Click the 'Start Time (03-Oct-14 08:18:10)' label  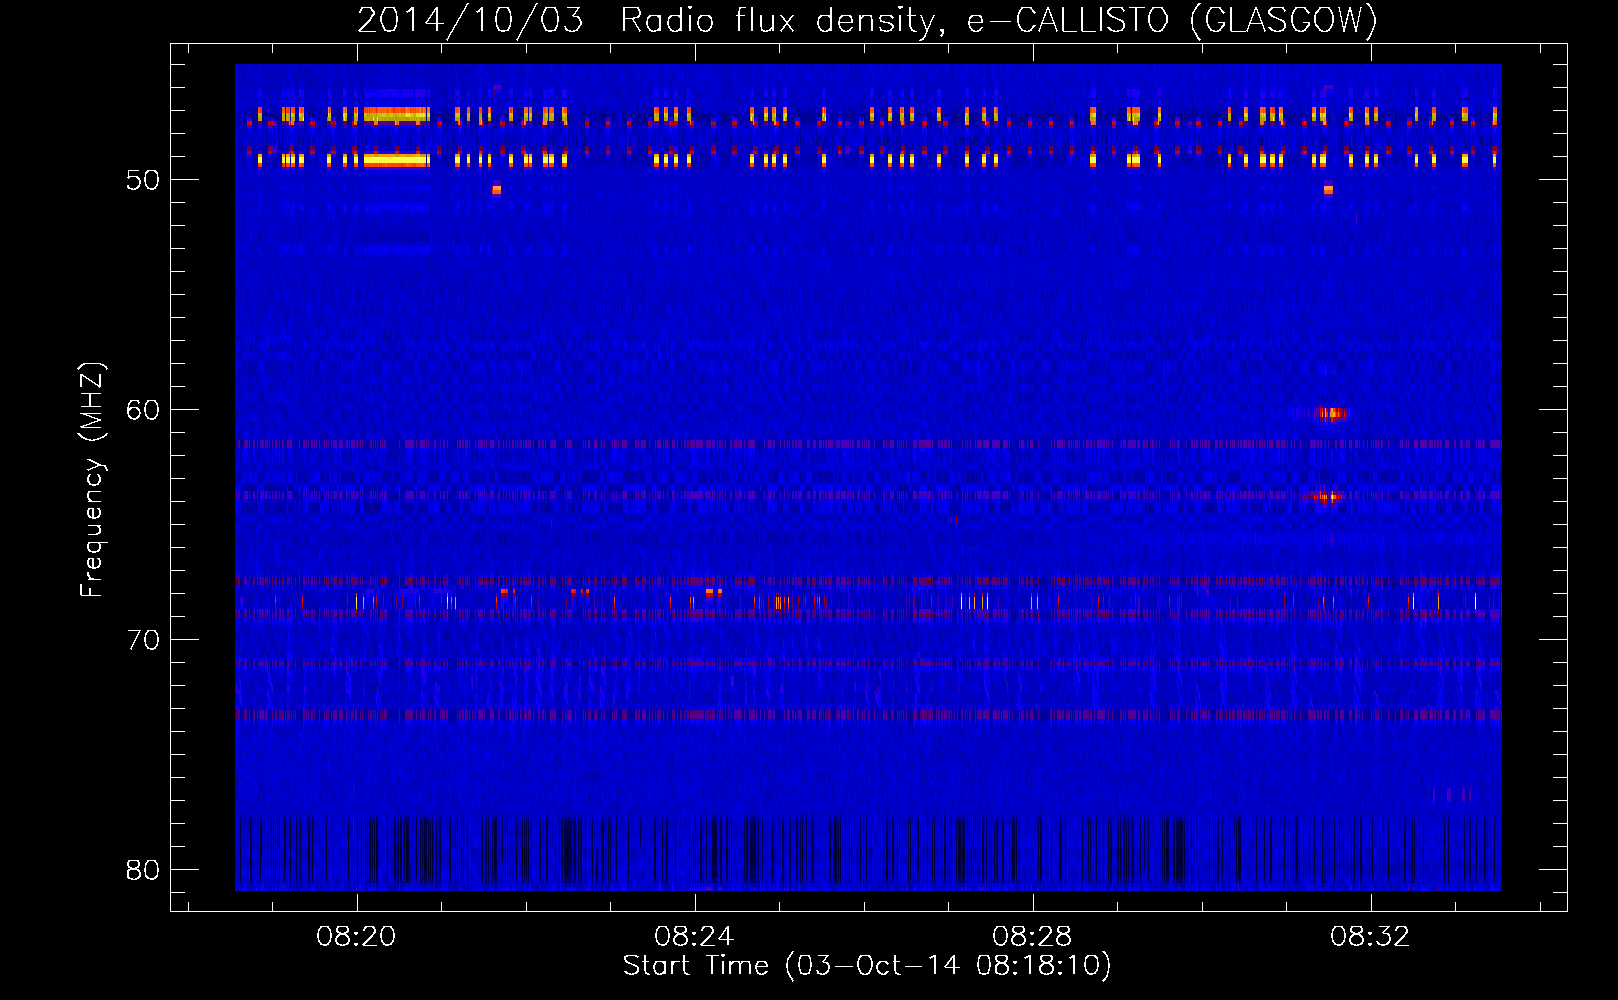click(x=867, y=966)
